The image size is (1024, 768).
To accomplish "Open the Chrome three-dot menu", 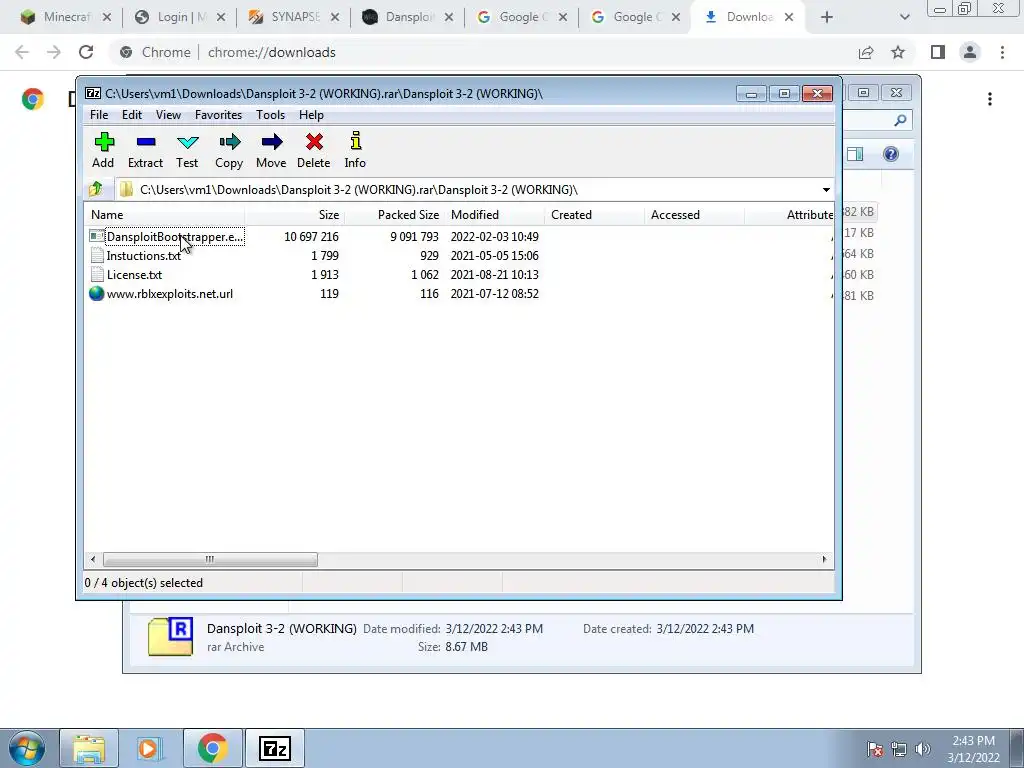I will 1002,52.
